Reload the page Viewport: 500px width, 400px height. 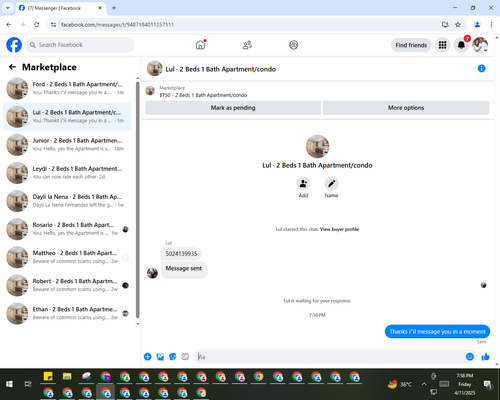[37, 24]
